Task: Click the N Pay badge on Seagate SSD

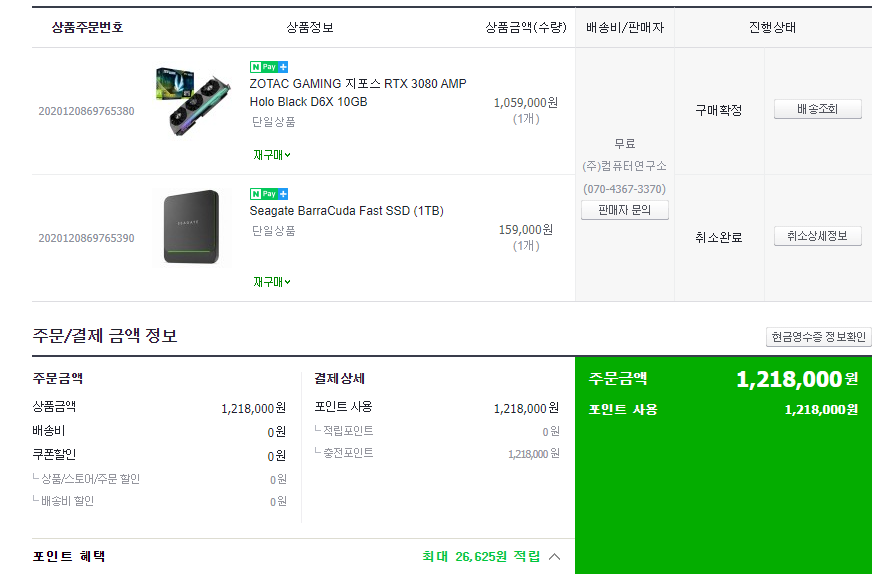Action: click(268, 194)
